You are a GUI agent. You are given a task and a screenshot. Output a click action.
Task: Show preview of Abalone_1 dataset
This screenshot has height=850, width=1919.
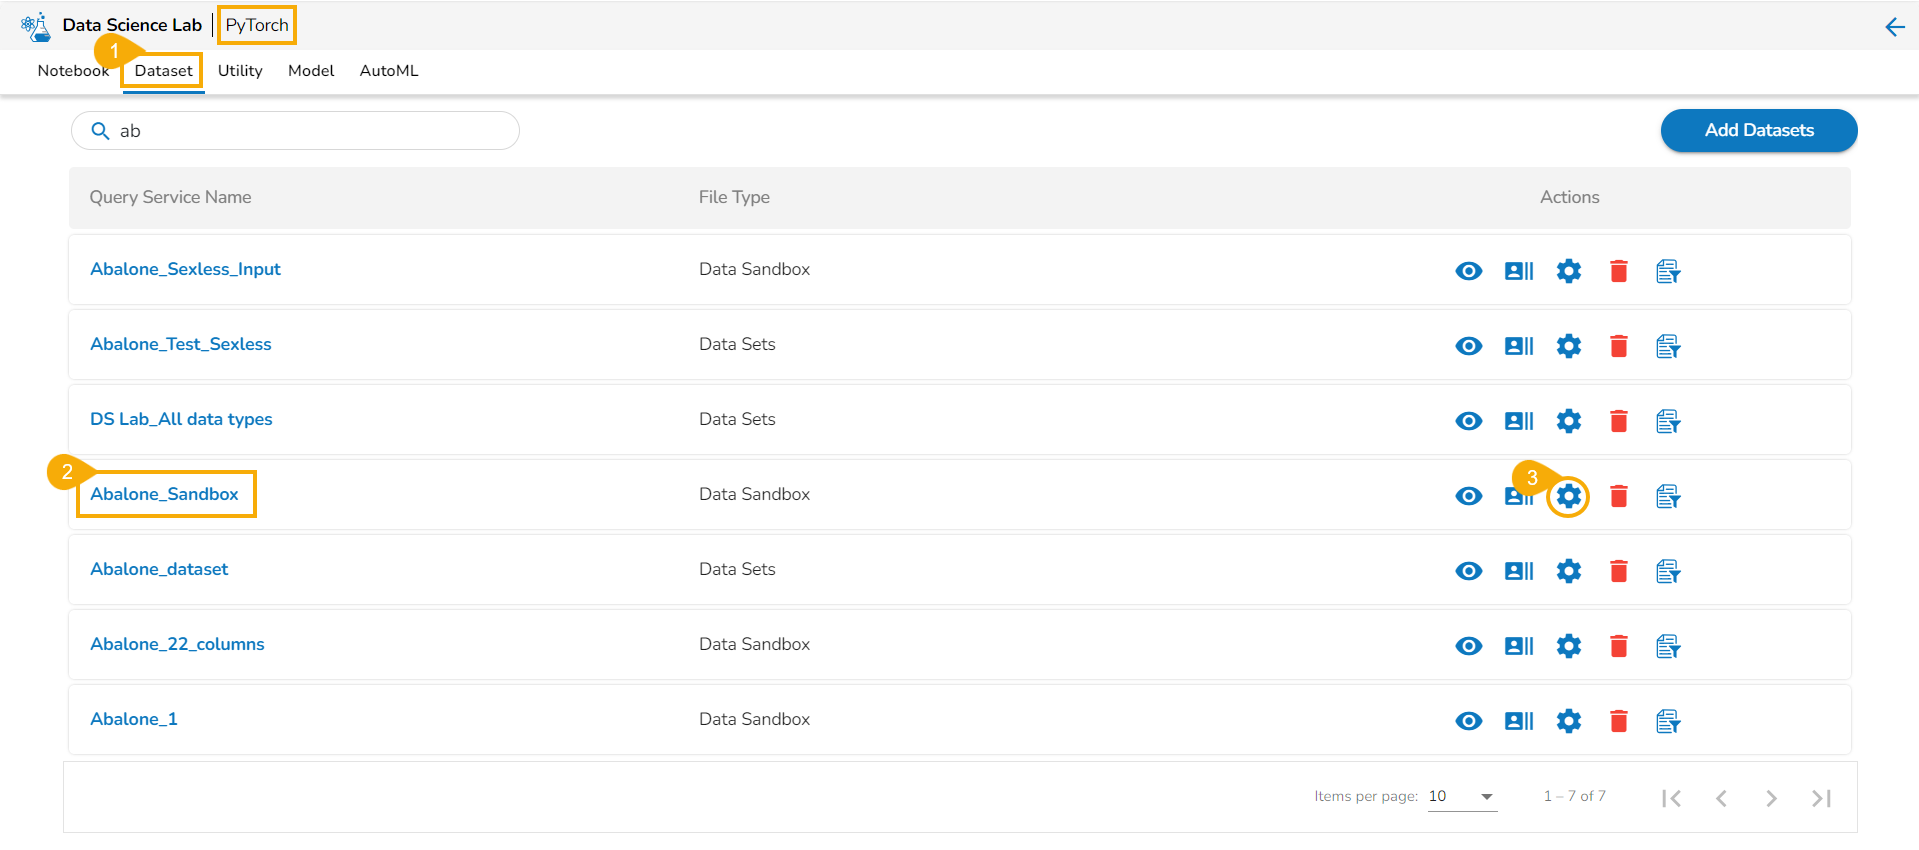point(1468,721)
